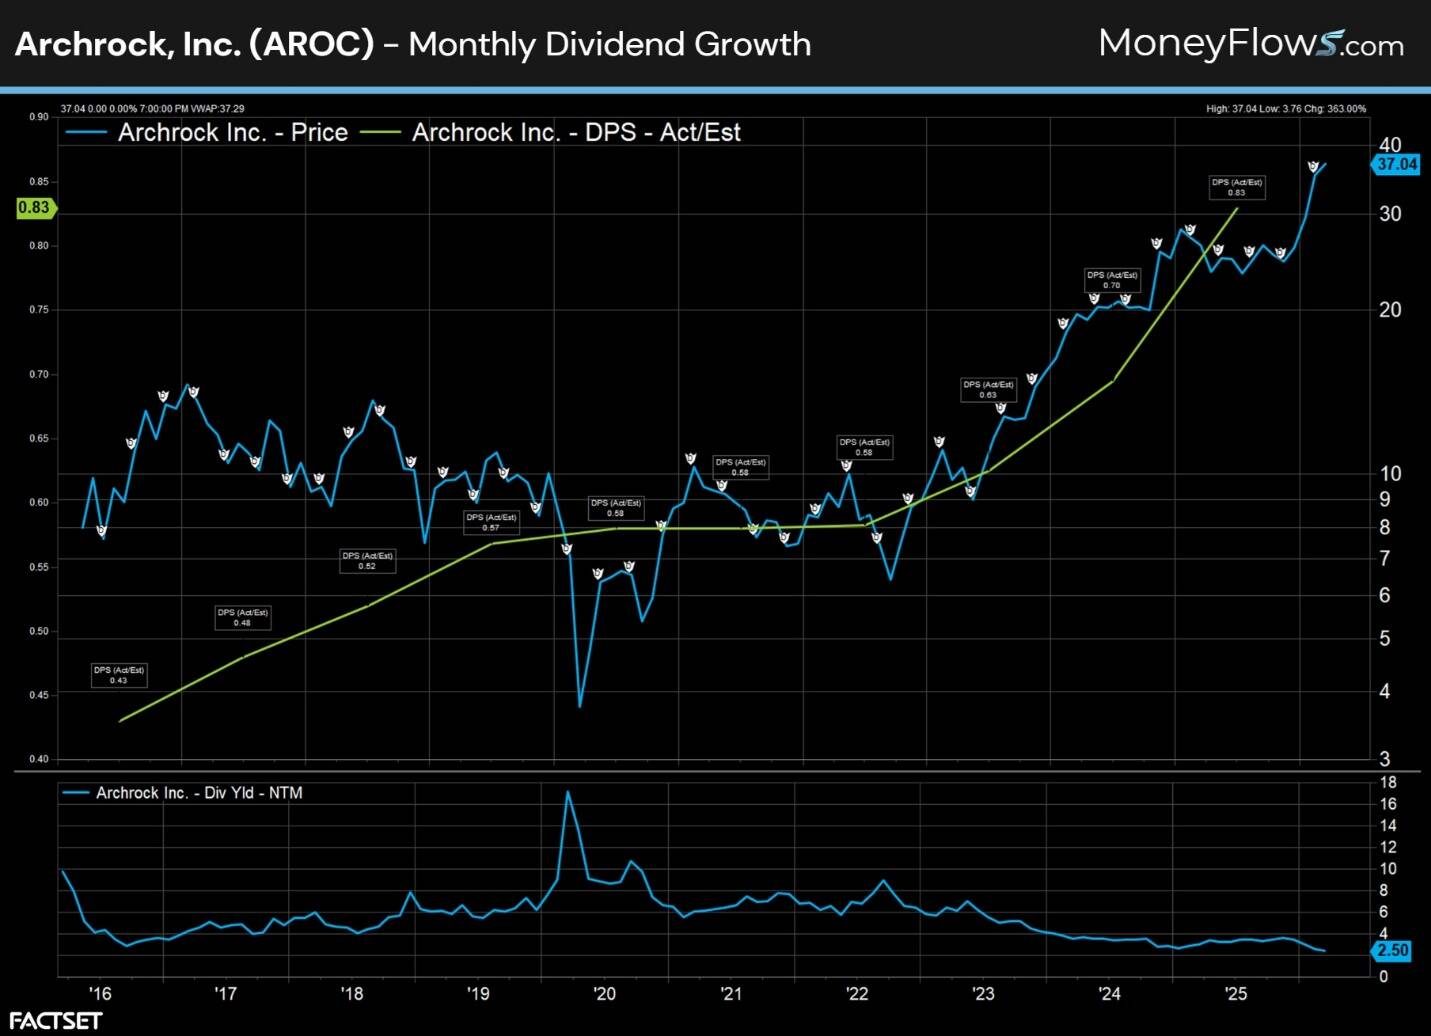Viewport: 1431px width, 1036px height.
Task: Select the "Archrock Inc. - Price" legend label
Action: (x=233, y=132)
